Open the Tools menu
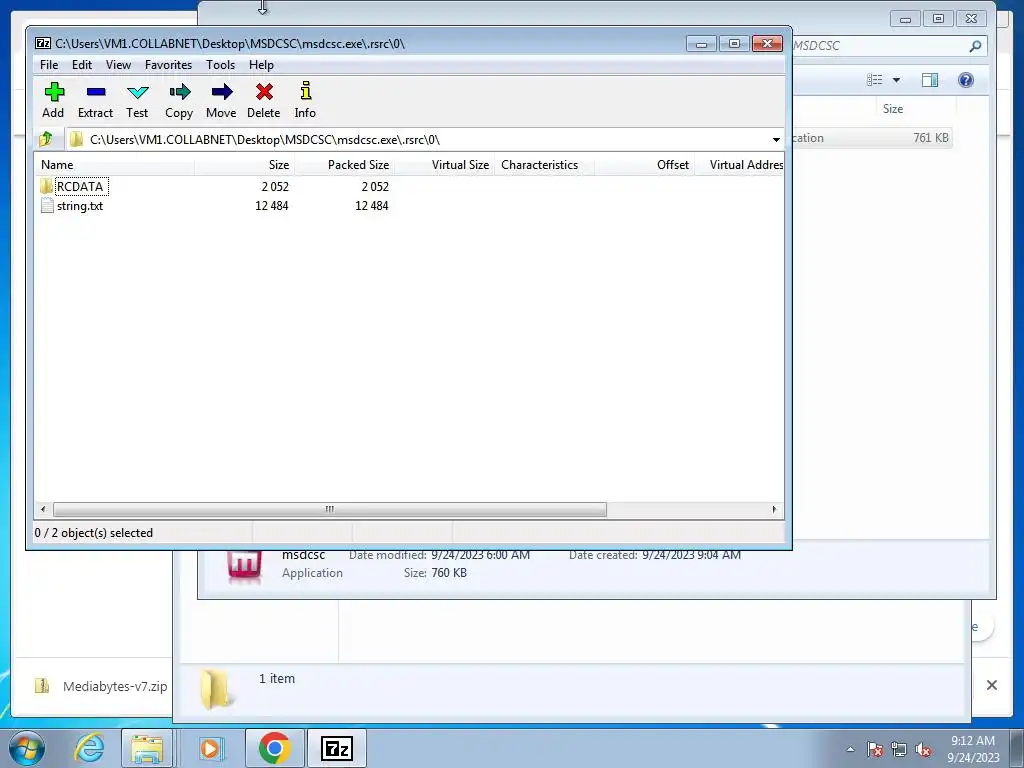This screenshot has width=1024, height=768. coord(220,65)
